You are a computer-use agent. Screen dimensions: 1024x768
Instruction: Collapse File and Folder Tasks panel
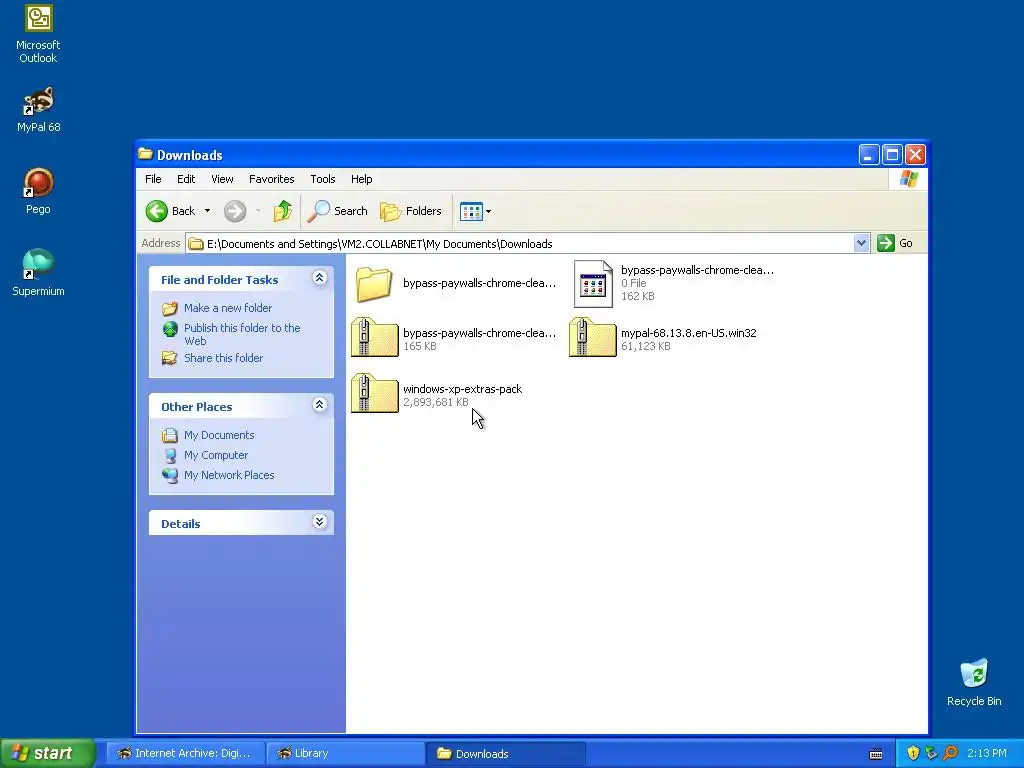point(319,278)
